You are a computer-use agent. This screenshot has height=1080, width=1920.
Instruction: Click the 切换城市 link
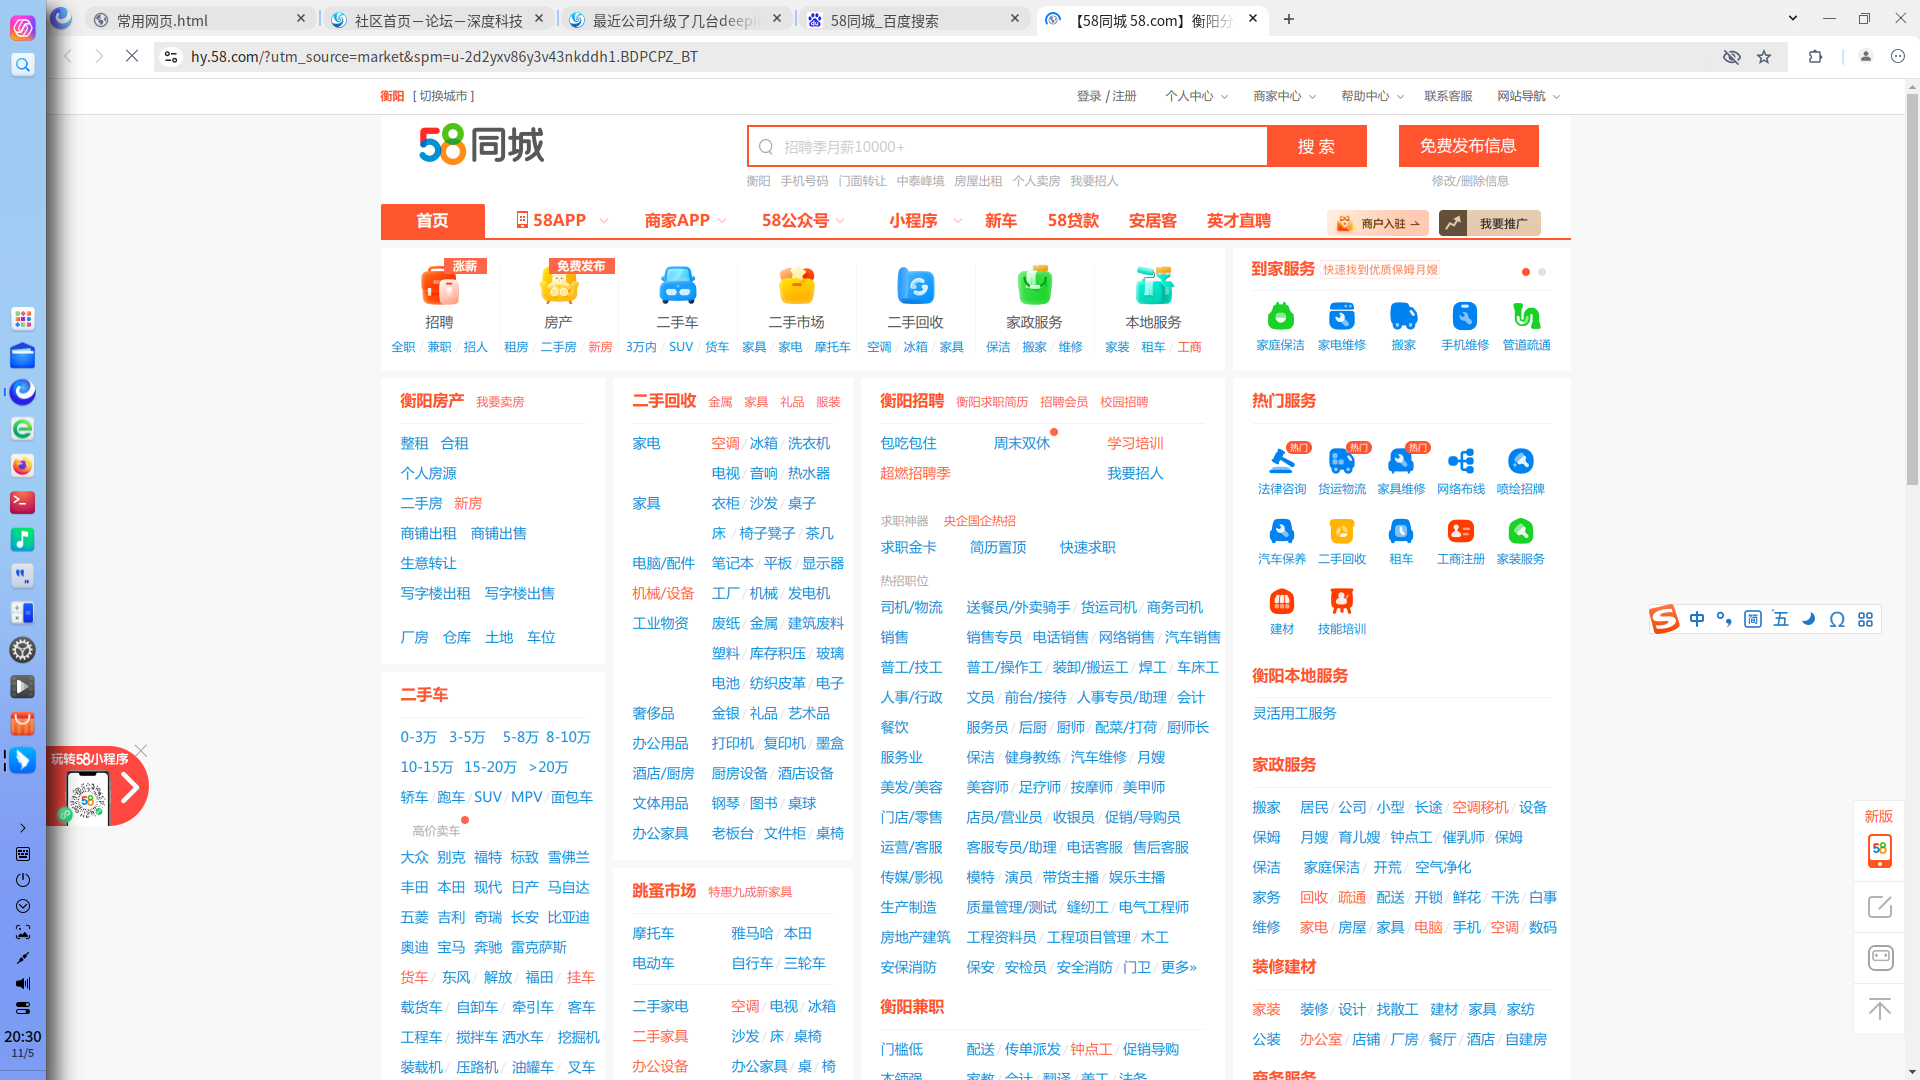click(x=444, y=96)
